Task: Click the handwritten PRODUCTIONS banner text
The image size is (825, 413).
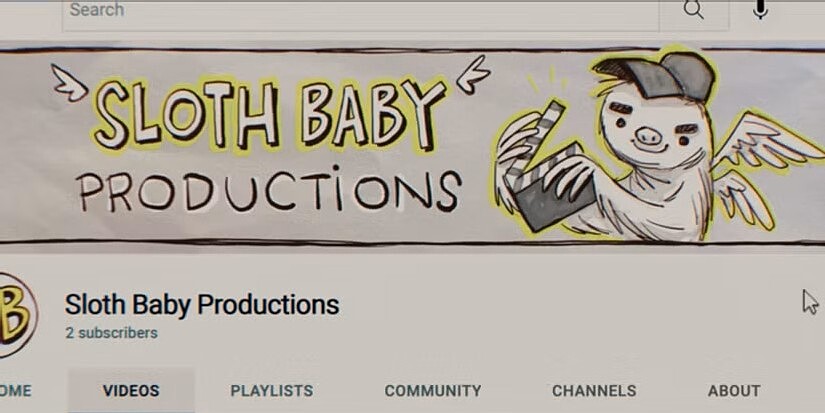Action: pos(269,190)
